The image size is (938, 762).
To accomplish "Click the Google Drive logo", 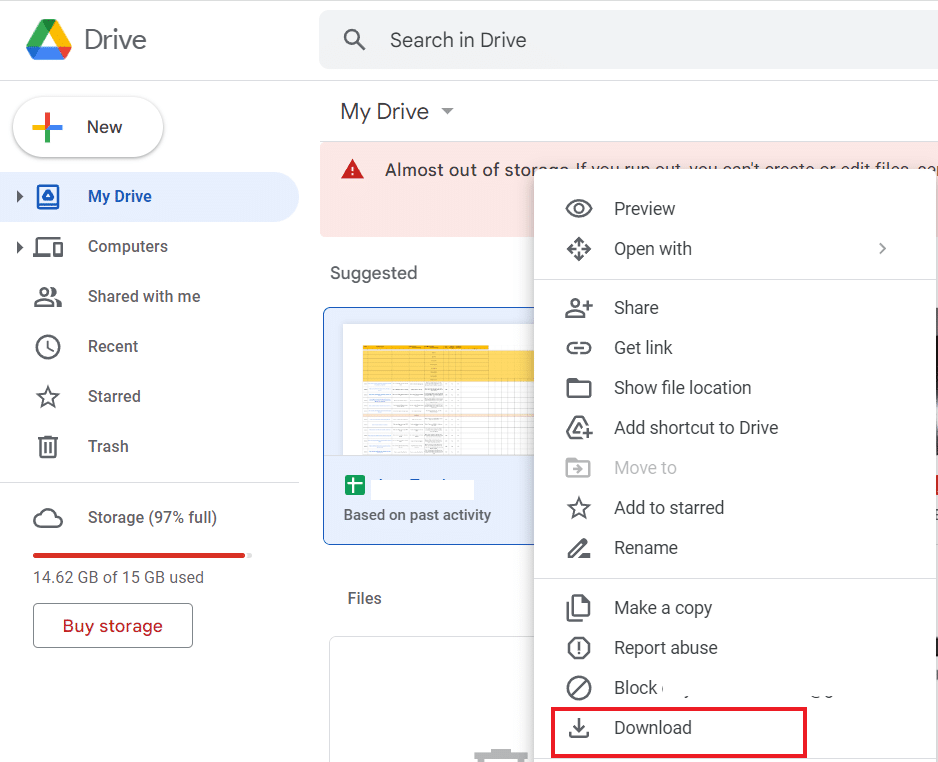I will pos(49,39).
